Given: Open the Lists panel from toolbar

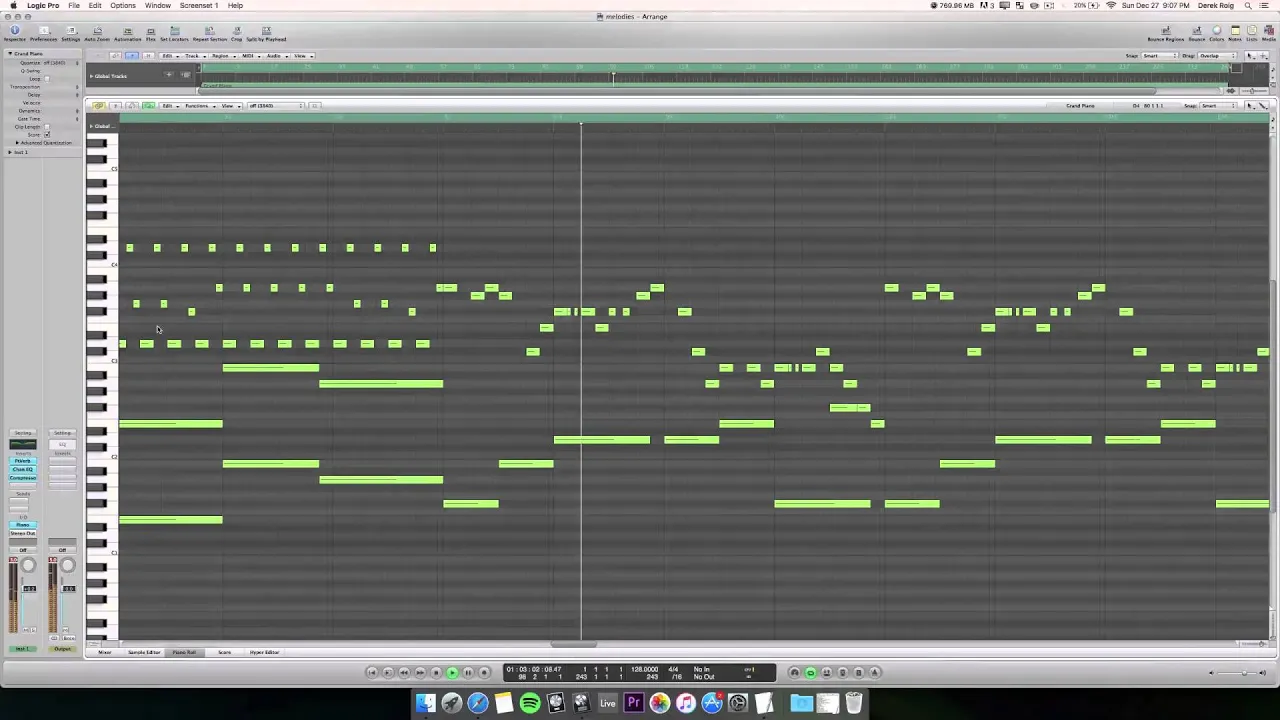Looking at the screenshot, I should click(1252, 34).
